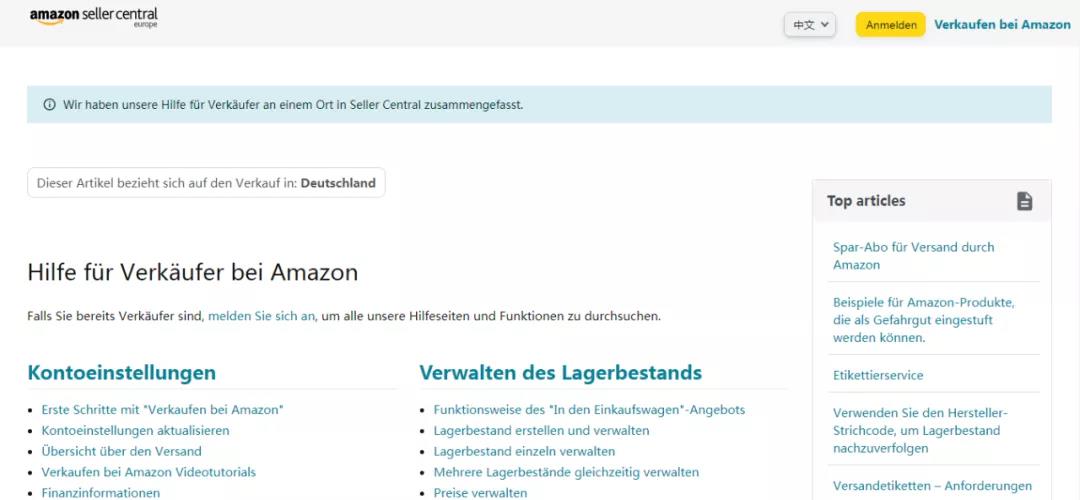Open the Kontoeinstellungen section heading
The width and height of the screenshot is (1080, 500).
click(x=122, y=373)
